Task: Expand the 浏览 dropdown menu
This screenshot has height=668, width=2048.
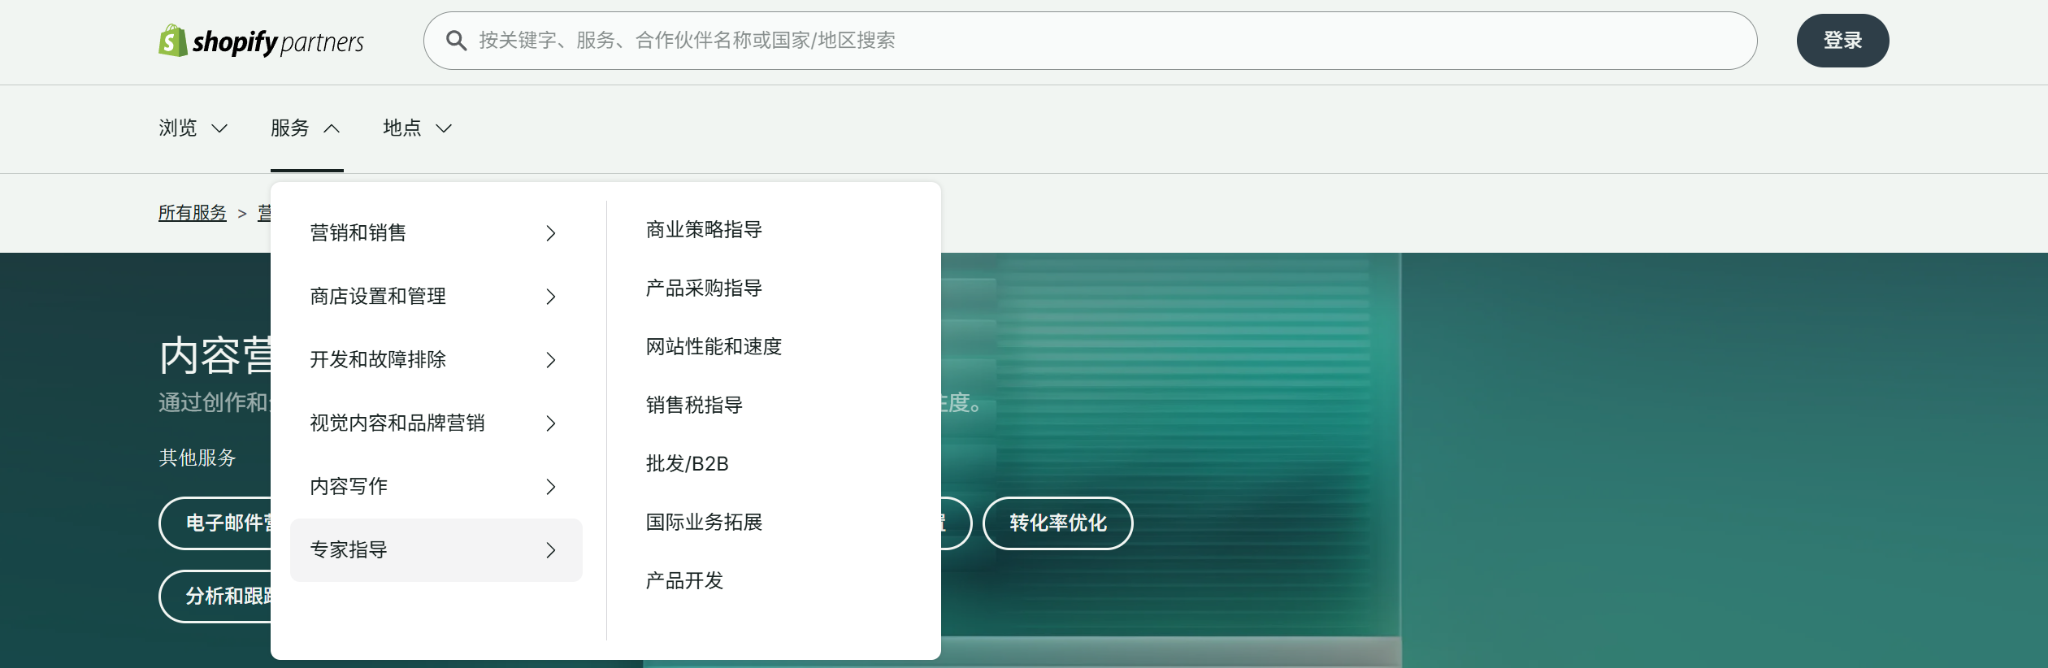Action: point(193,128)
